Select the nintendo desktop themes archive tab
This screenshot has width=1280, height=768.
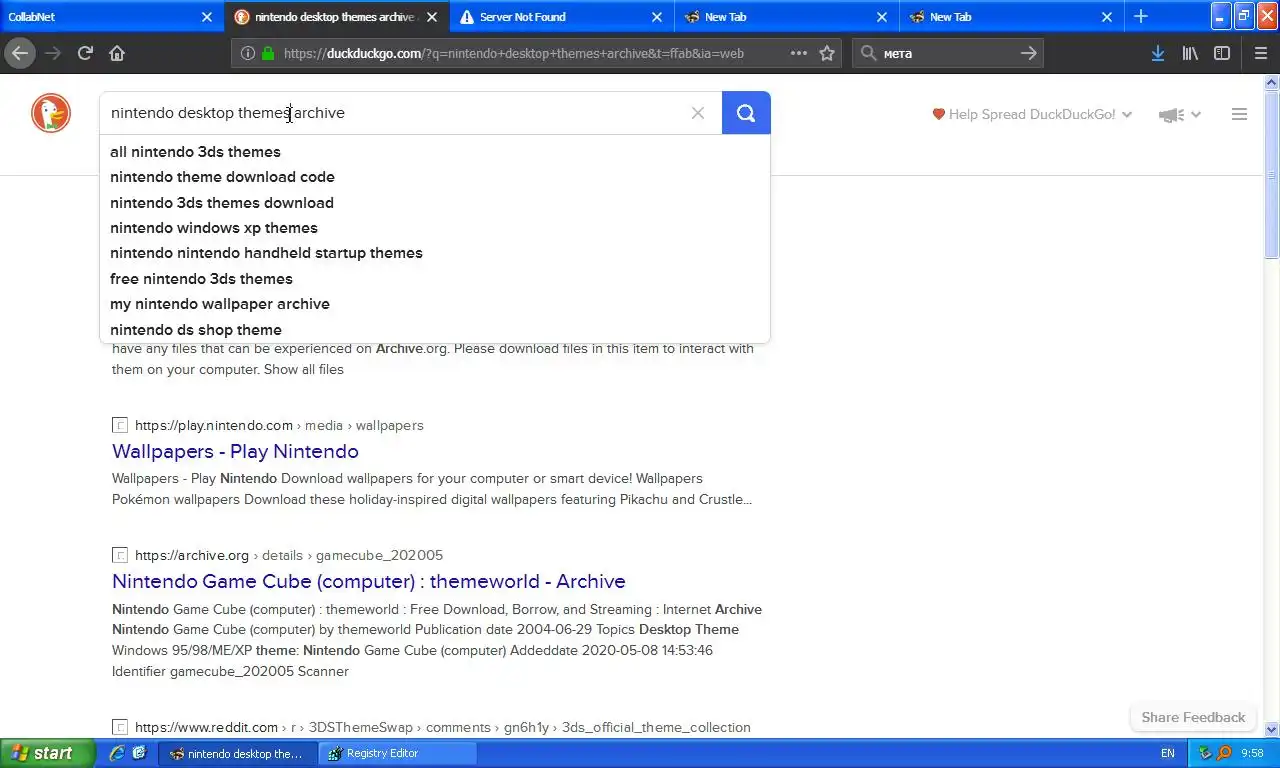pos(337,17)
